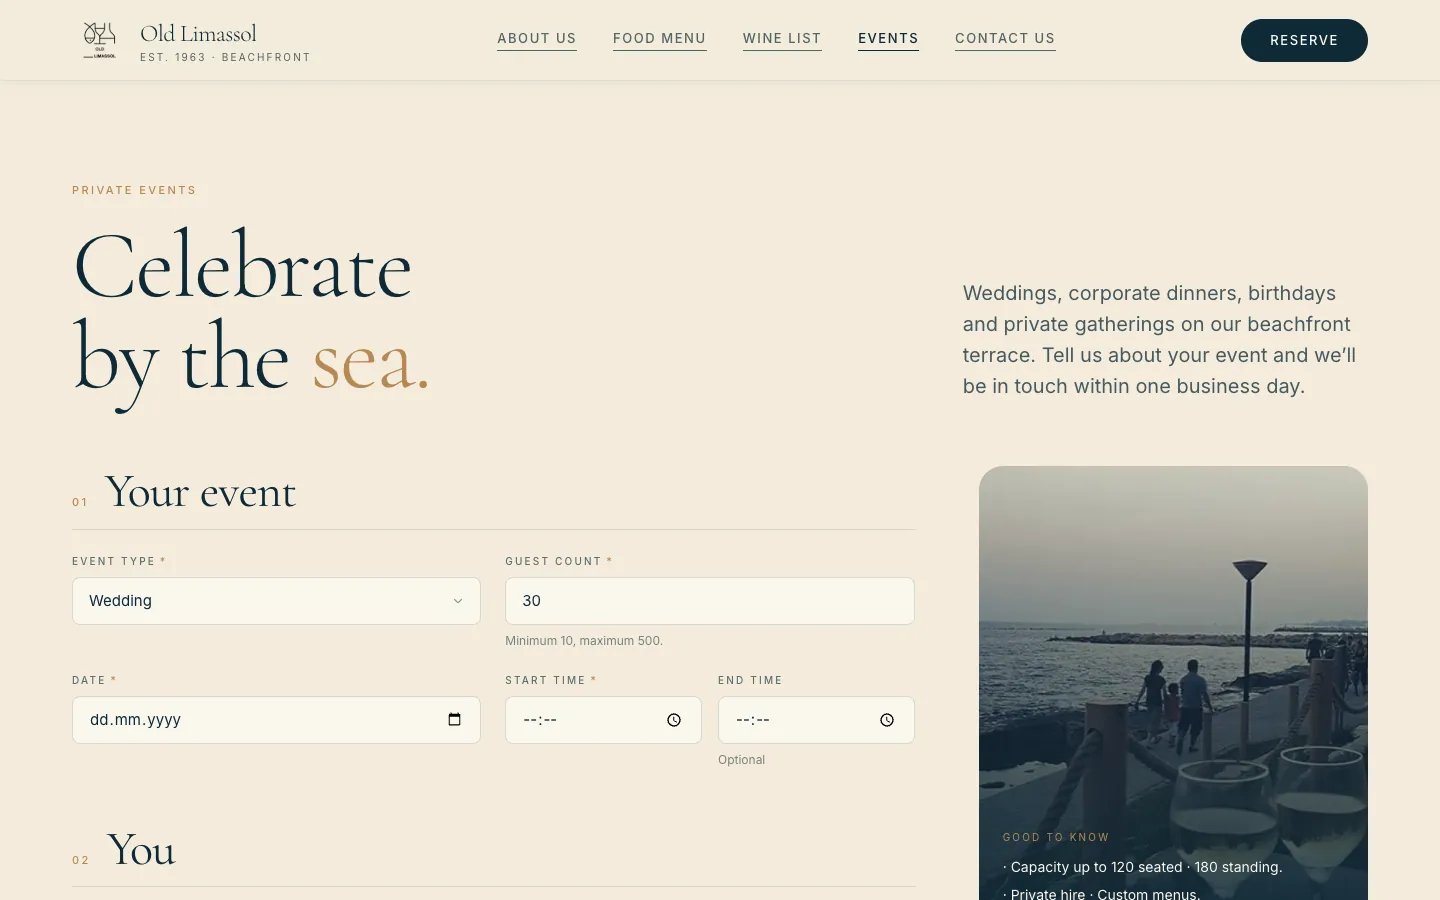Click the 'You' section heading

141,850
